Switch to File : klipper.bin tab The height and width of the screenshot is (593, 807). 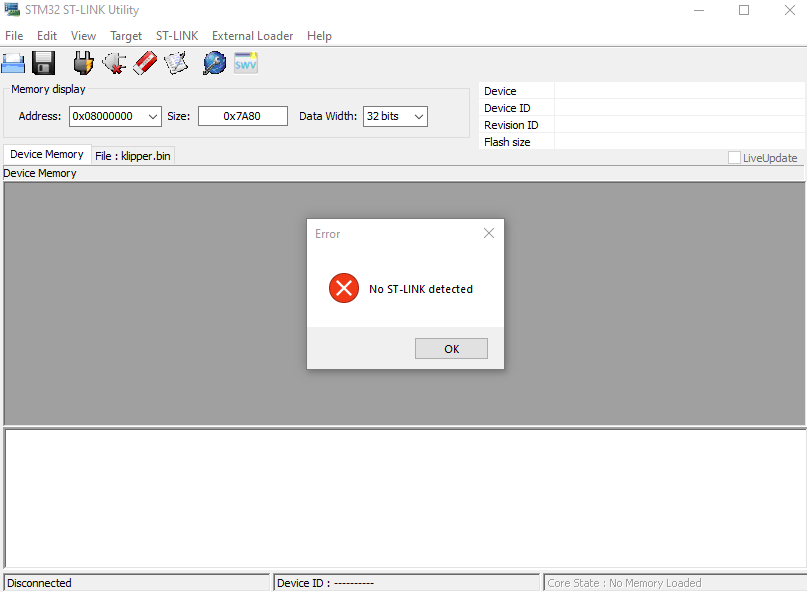pos(133,156)
